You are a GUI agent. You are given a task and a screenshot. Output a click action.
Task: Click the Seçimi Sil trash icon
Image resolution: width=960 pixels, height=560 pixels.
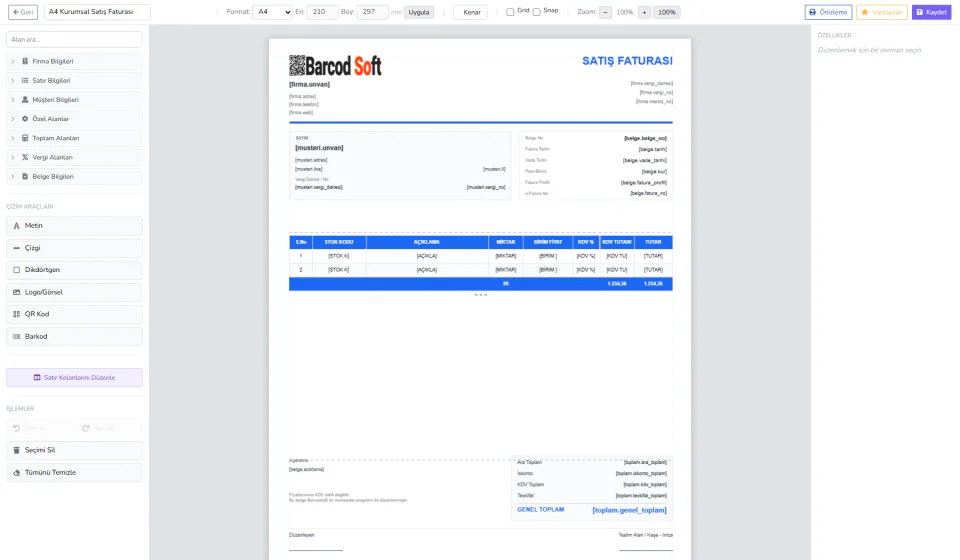tap(17, 450)
